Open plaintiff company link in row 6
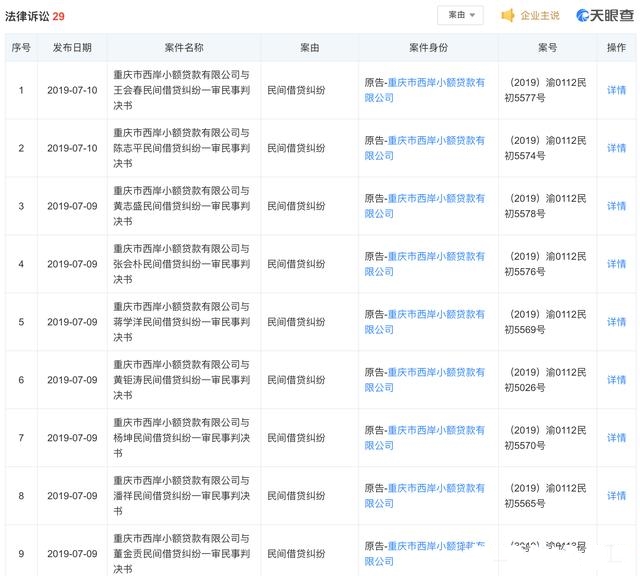 424,380
